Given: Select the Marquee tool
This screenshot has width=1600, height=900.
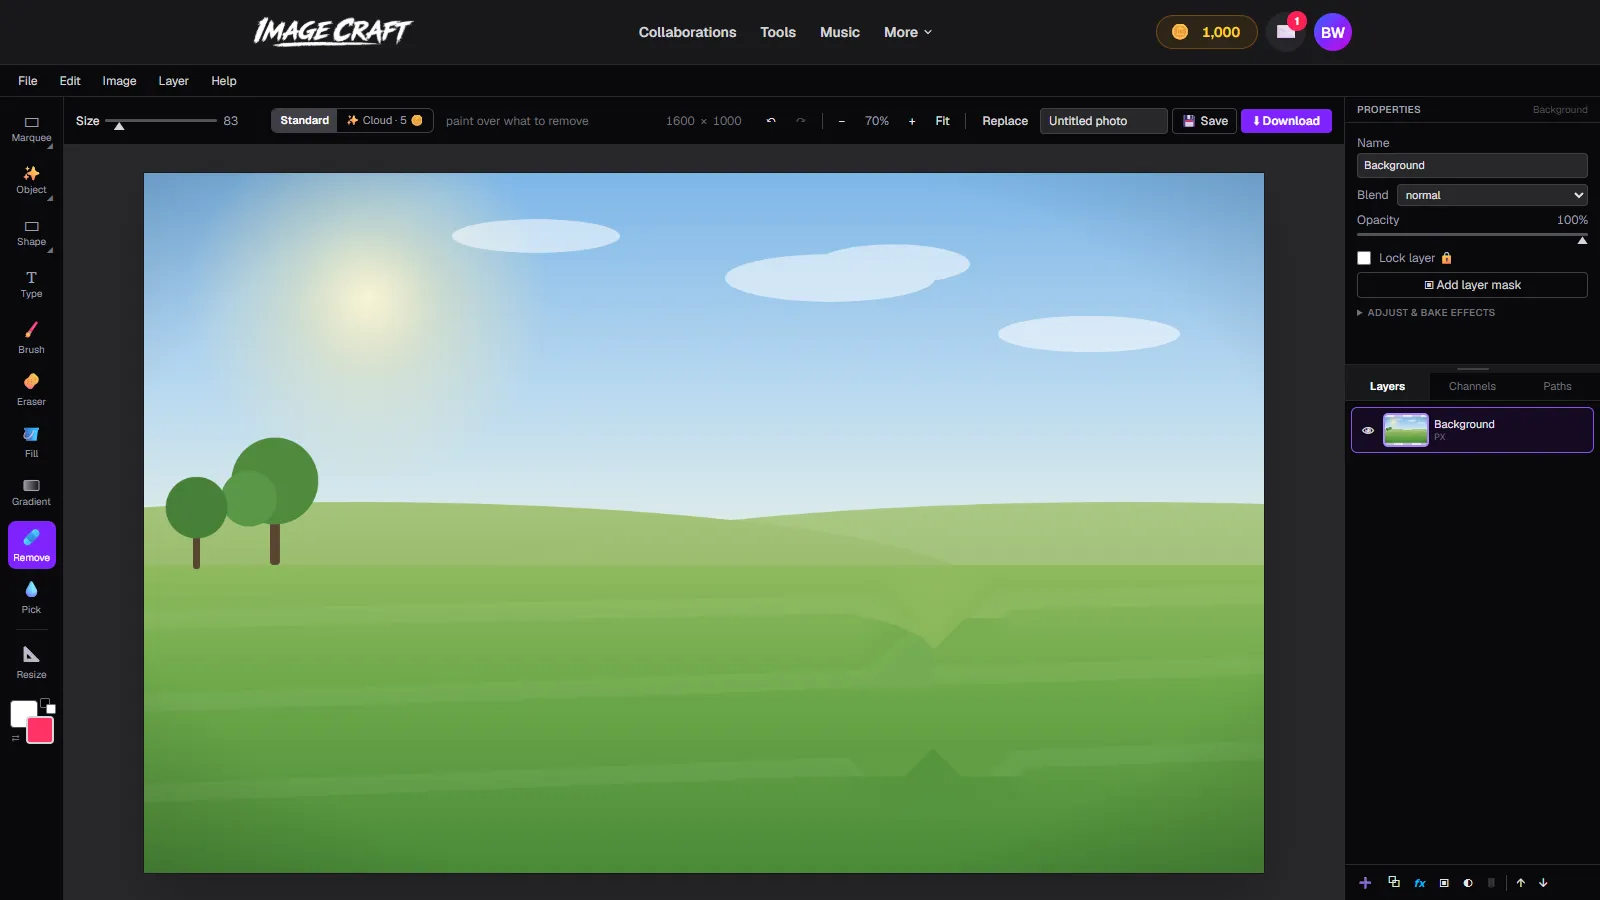Looking at the screenshot, I should (x=31, y=129).
